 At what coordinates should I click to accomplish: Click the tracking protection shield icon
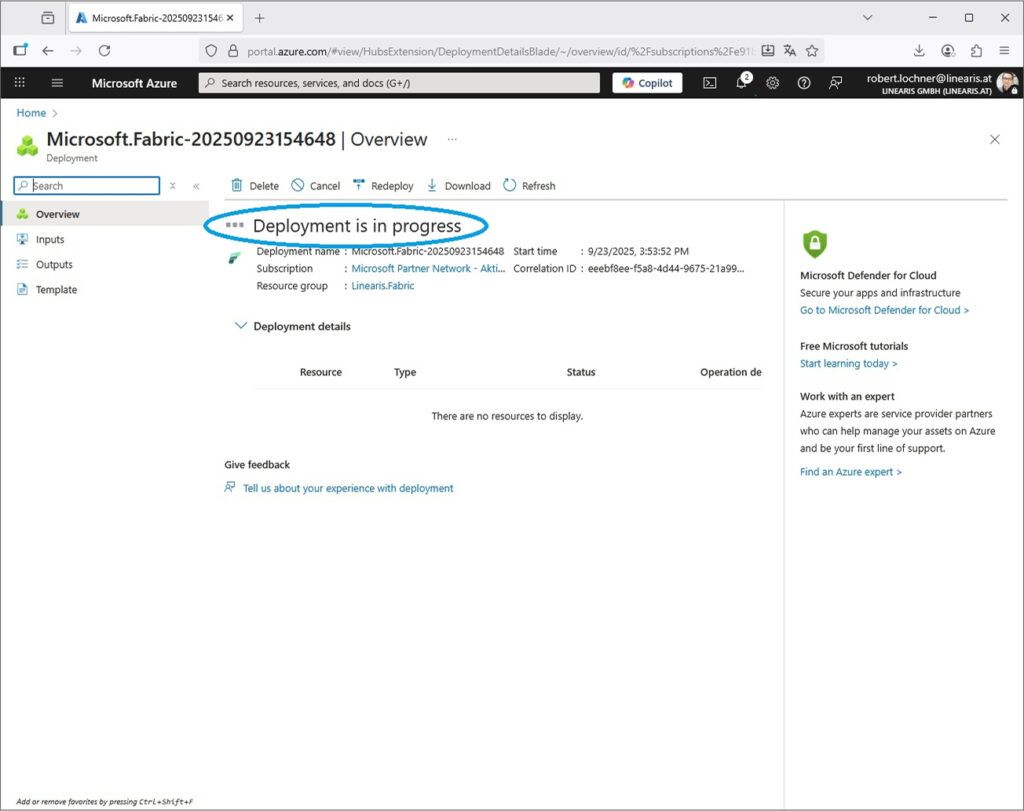(x=211, y=51)
